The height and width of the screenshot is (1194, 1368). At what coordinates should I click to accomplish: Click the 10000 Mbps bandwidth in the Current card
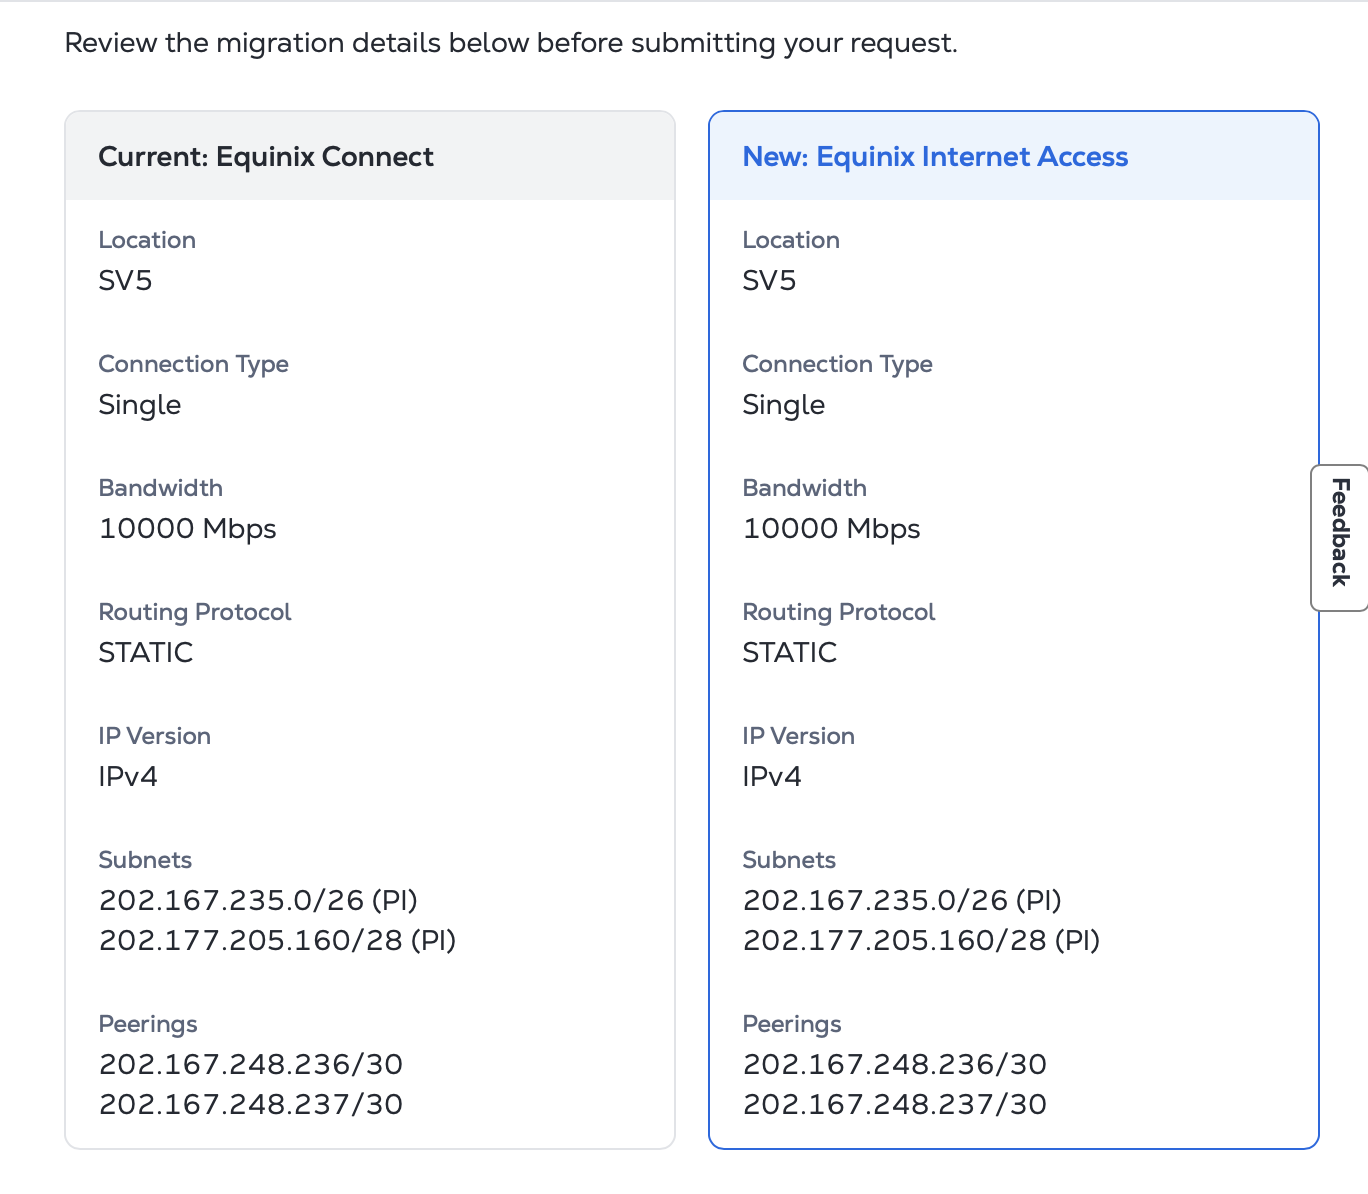pyautogui.click(x=188, y=528)
